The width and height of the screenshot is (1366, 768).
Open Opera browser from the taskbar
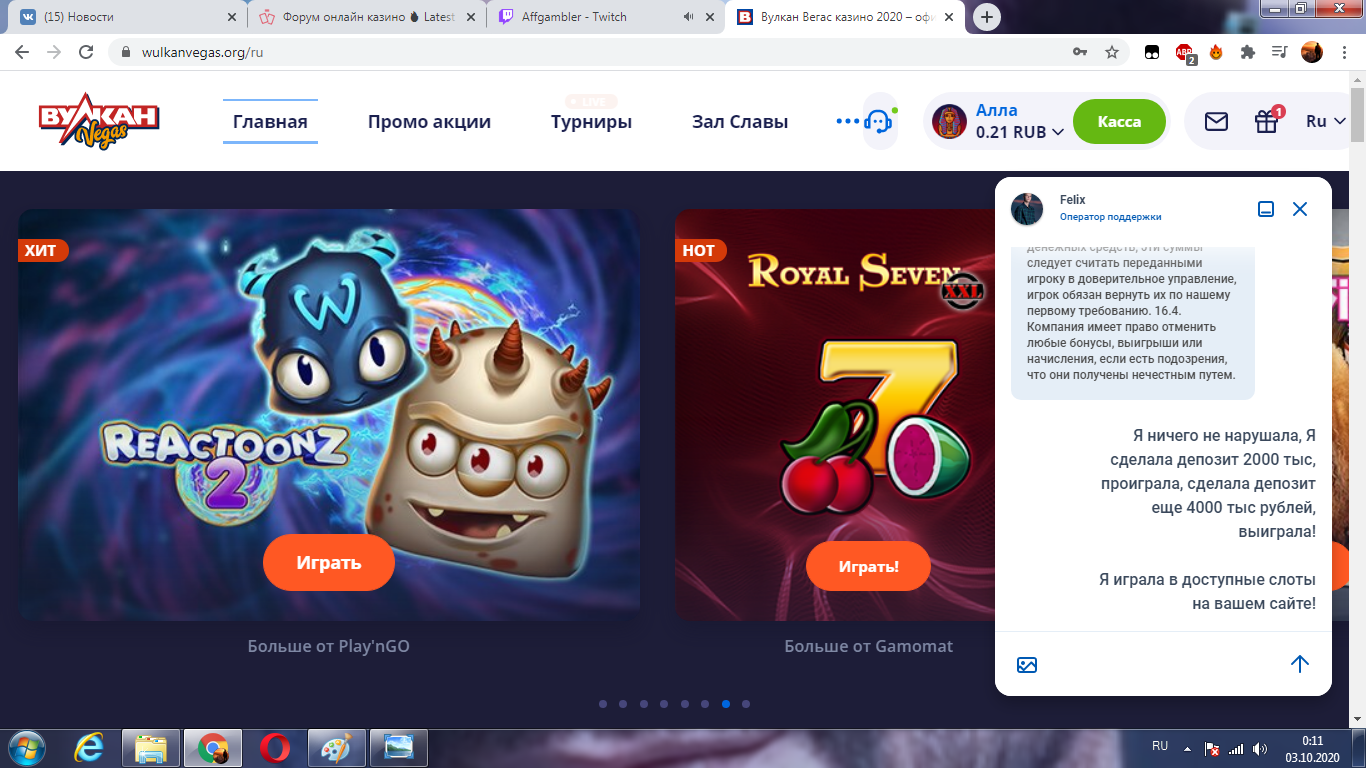[275, 748]
